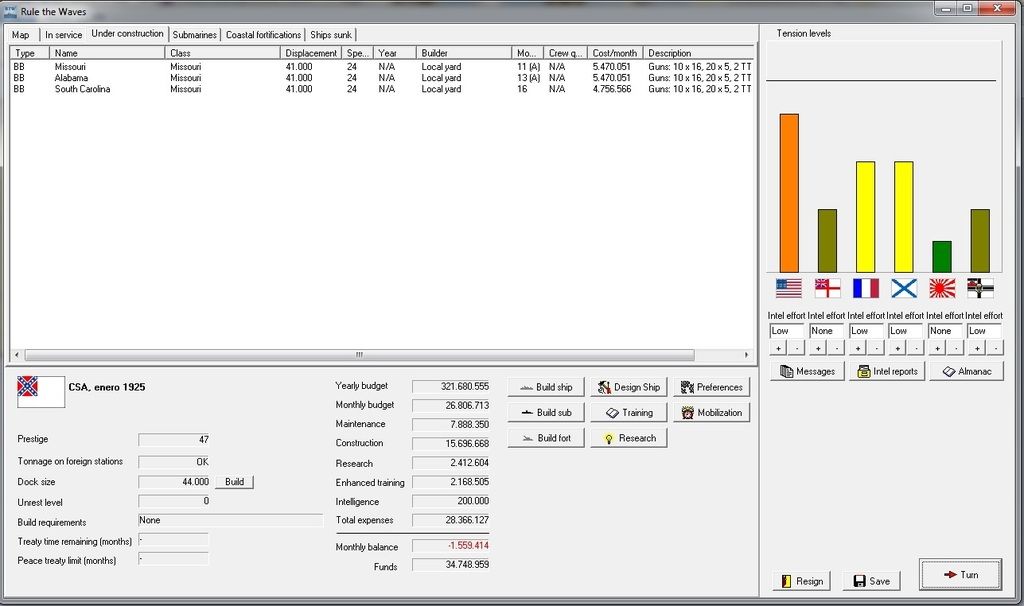Decrease intel effort for Japan

[x=955, y=349]
